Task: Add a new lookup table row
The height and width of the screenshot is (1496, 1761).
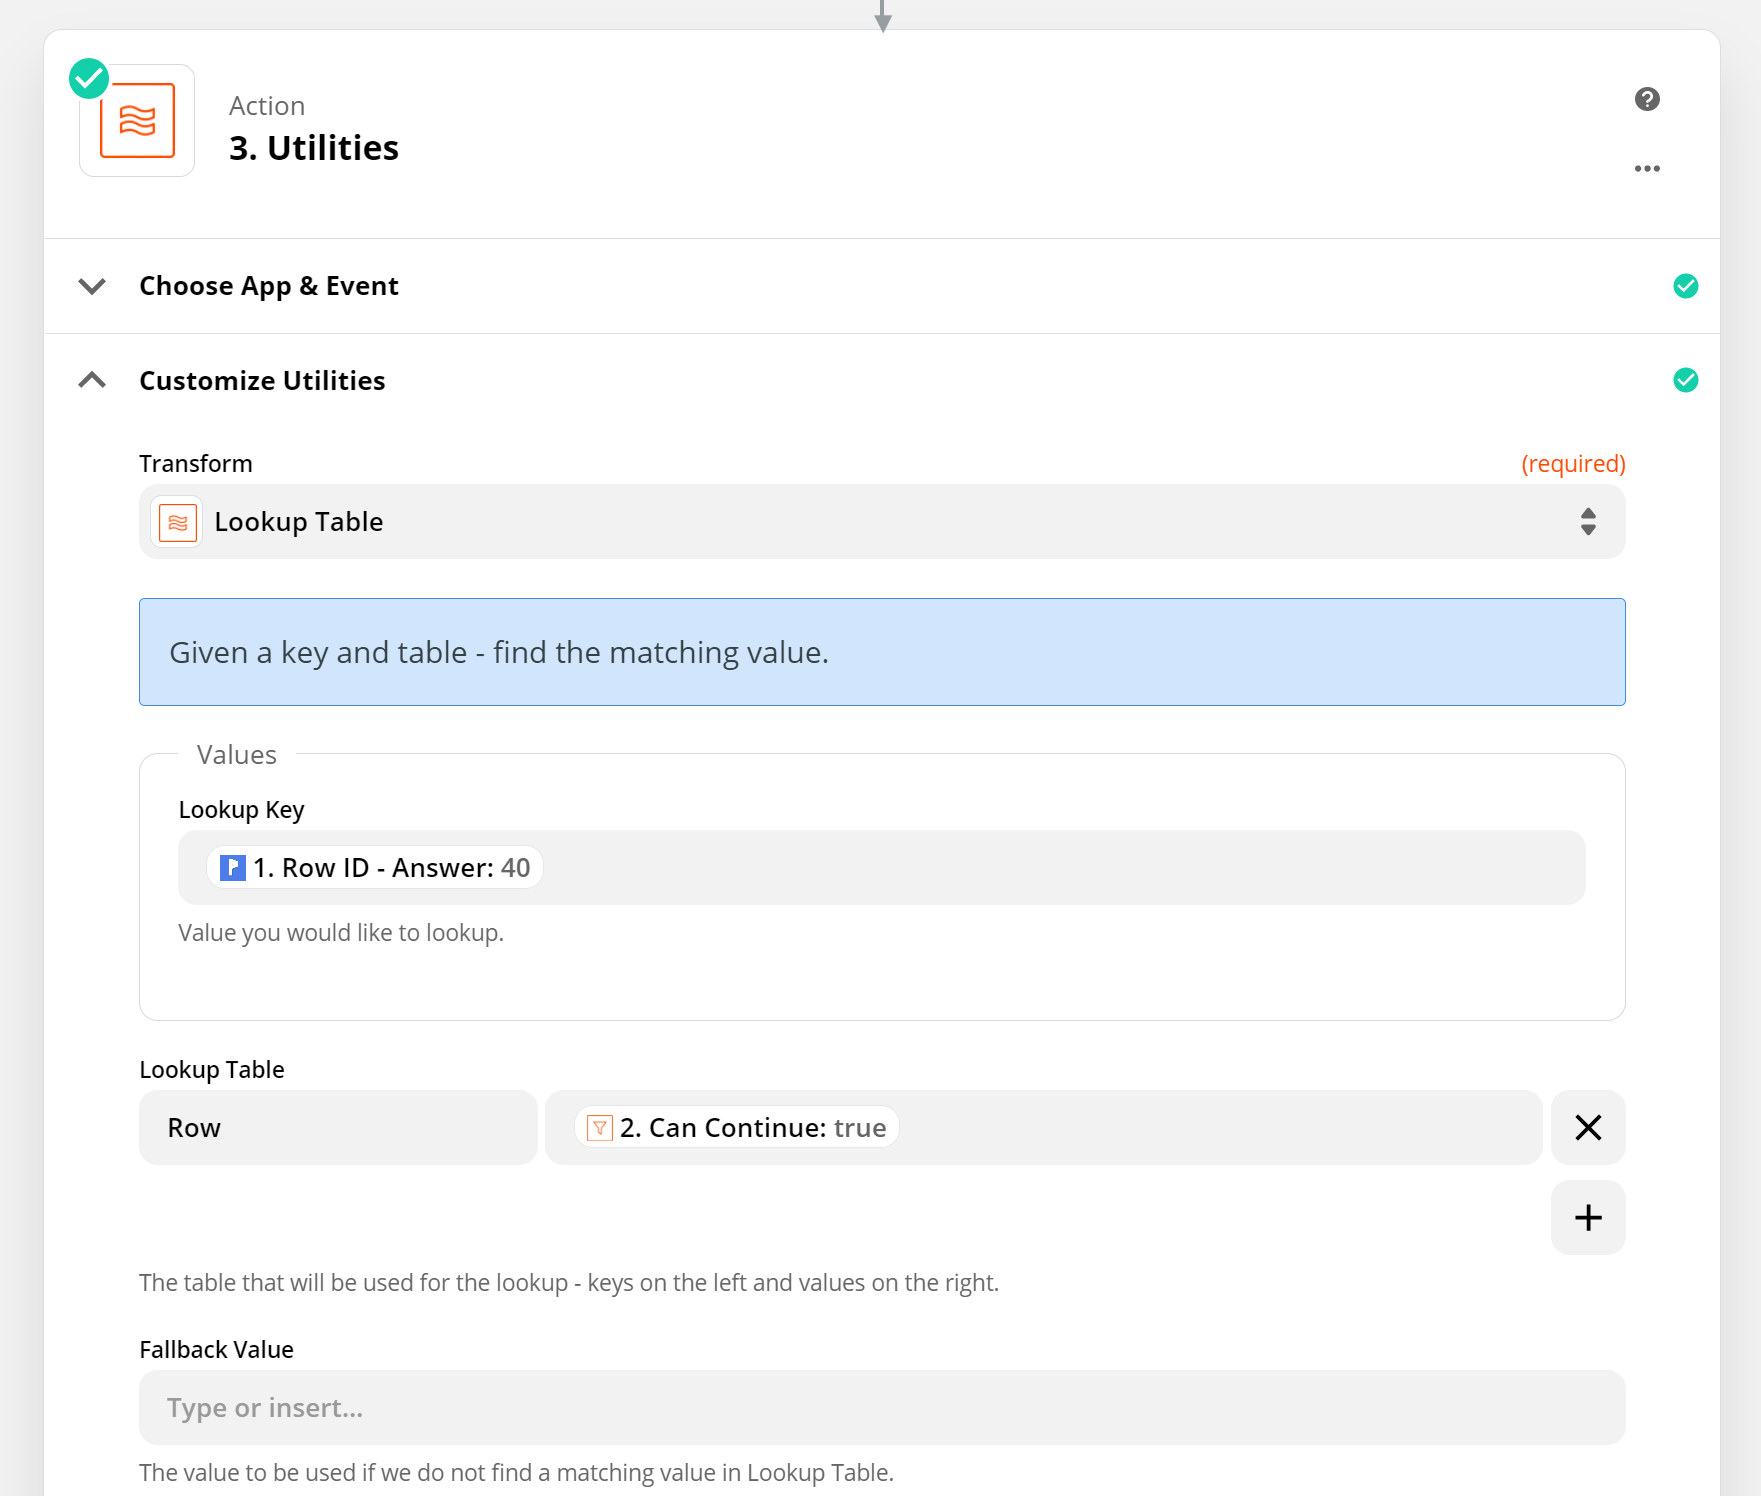Action: click(1588, 1217)
